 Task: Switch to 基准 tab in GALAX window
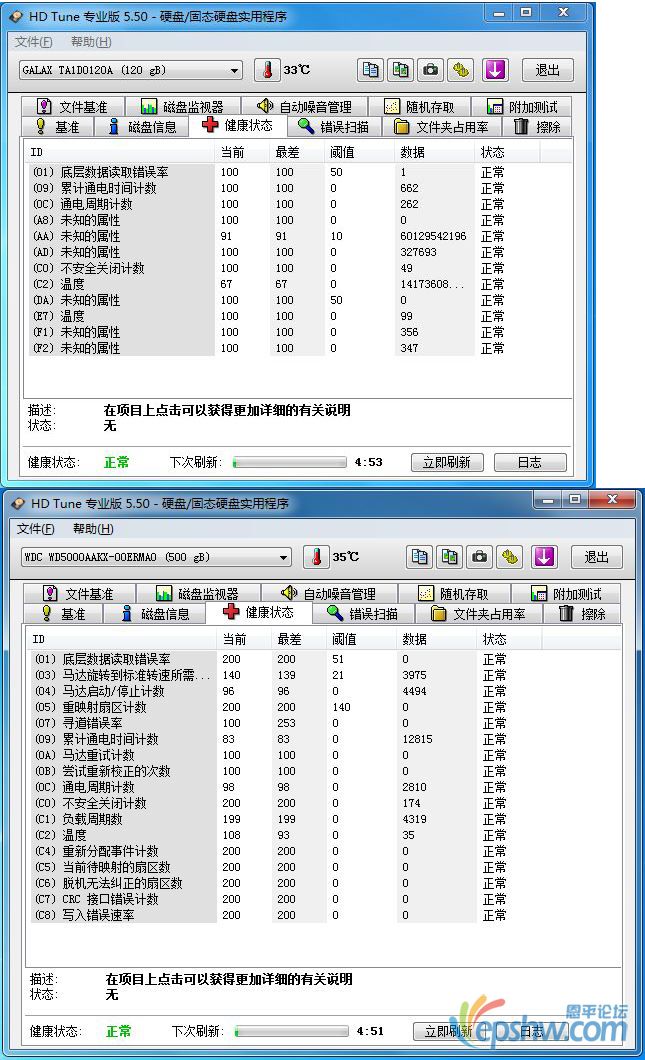point(57,126)
